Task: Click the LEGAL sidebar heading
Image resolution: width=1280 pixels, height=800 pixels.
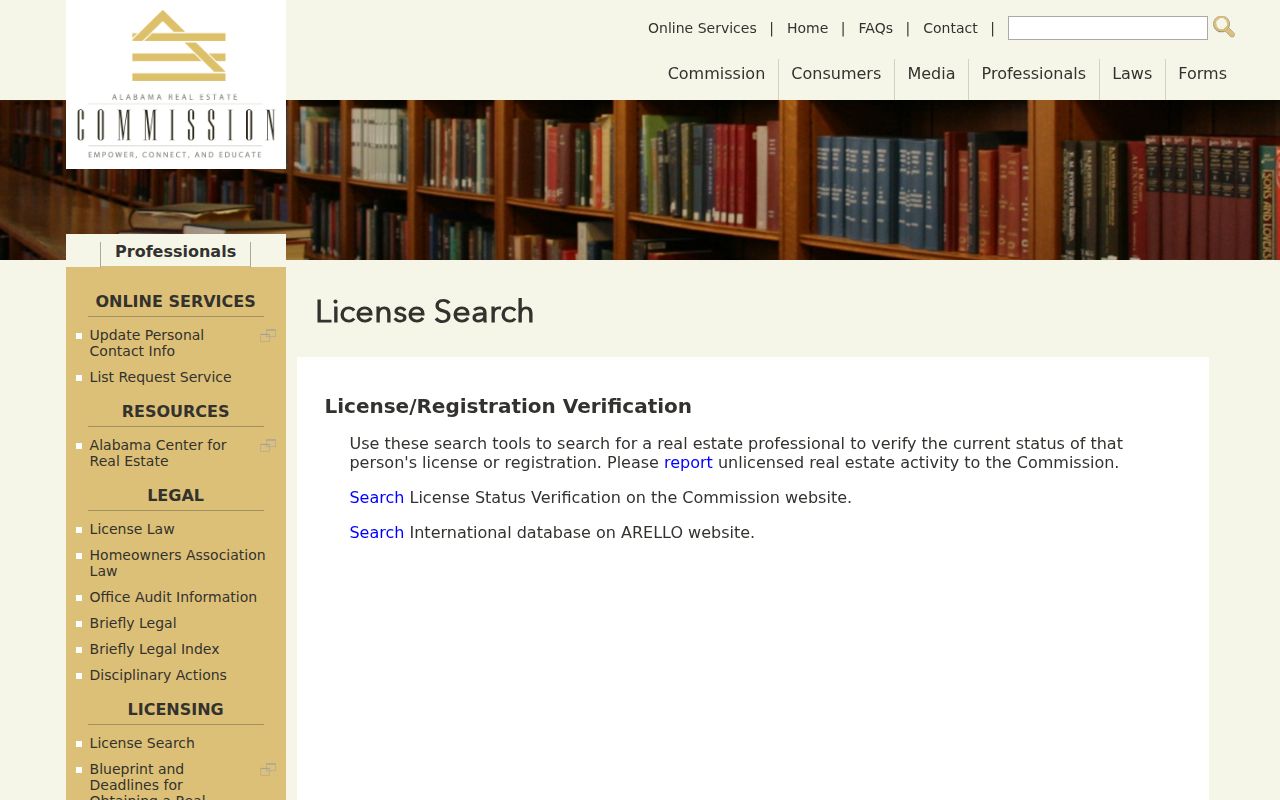Action: [x=175, y=495]
